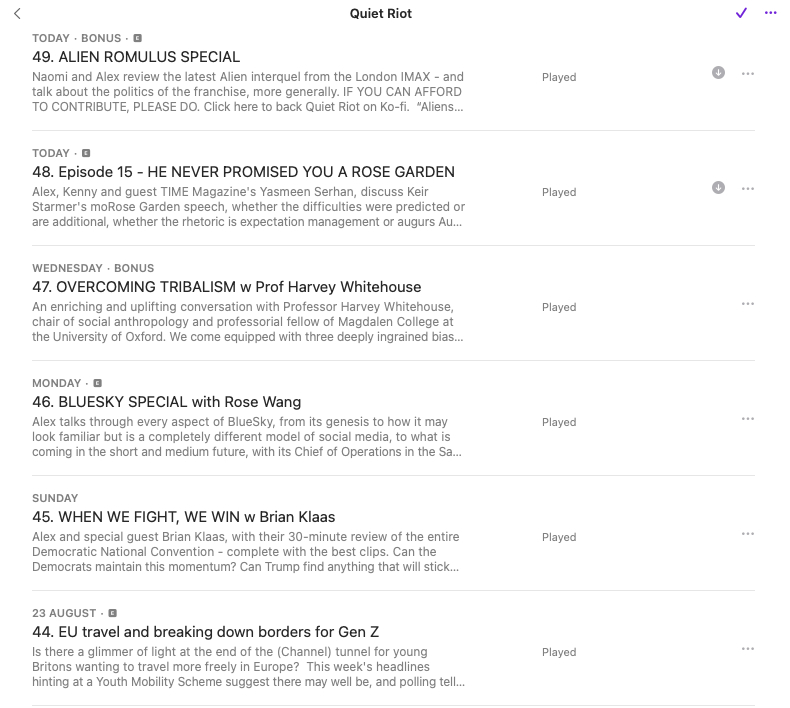790x708 pixels.
Task: Click the Played status of BlueSky Special
Action: (559, 422)
